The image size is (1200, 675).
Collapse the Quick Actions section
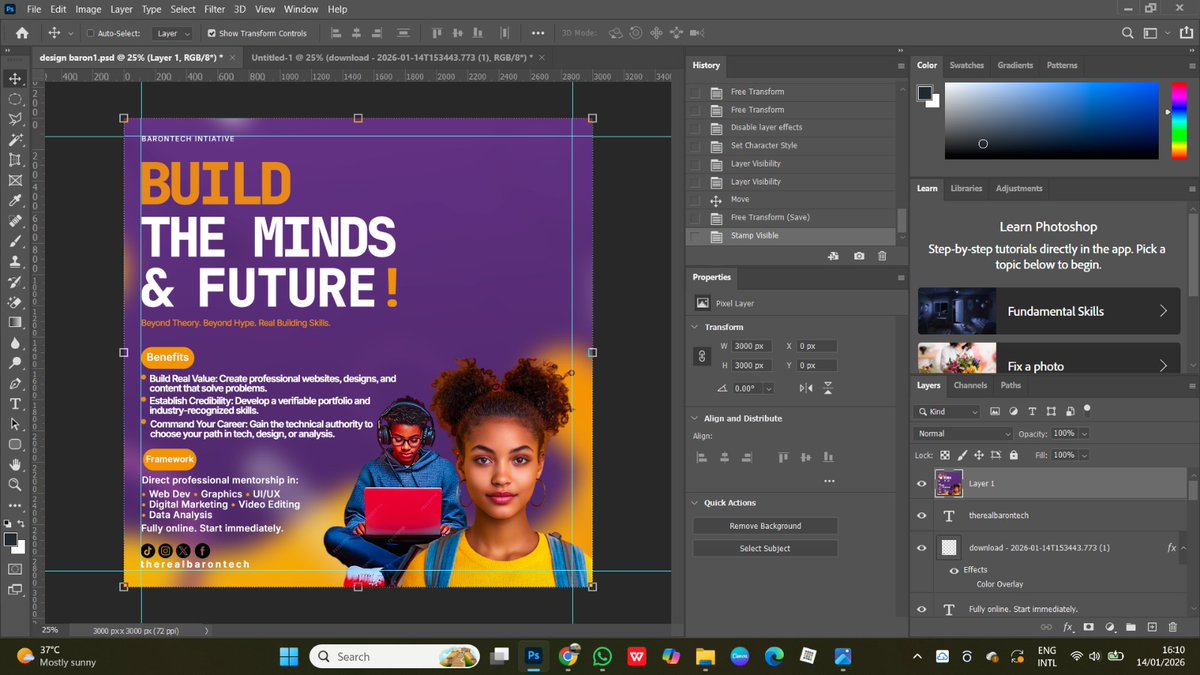pos(695,503)
